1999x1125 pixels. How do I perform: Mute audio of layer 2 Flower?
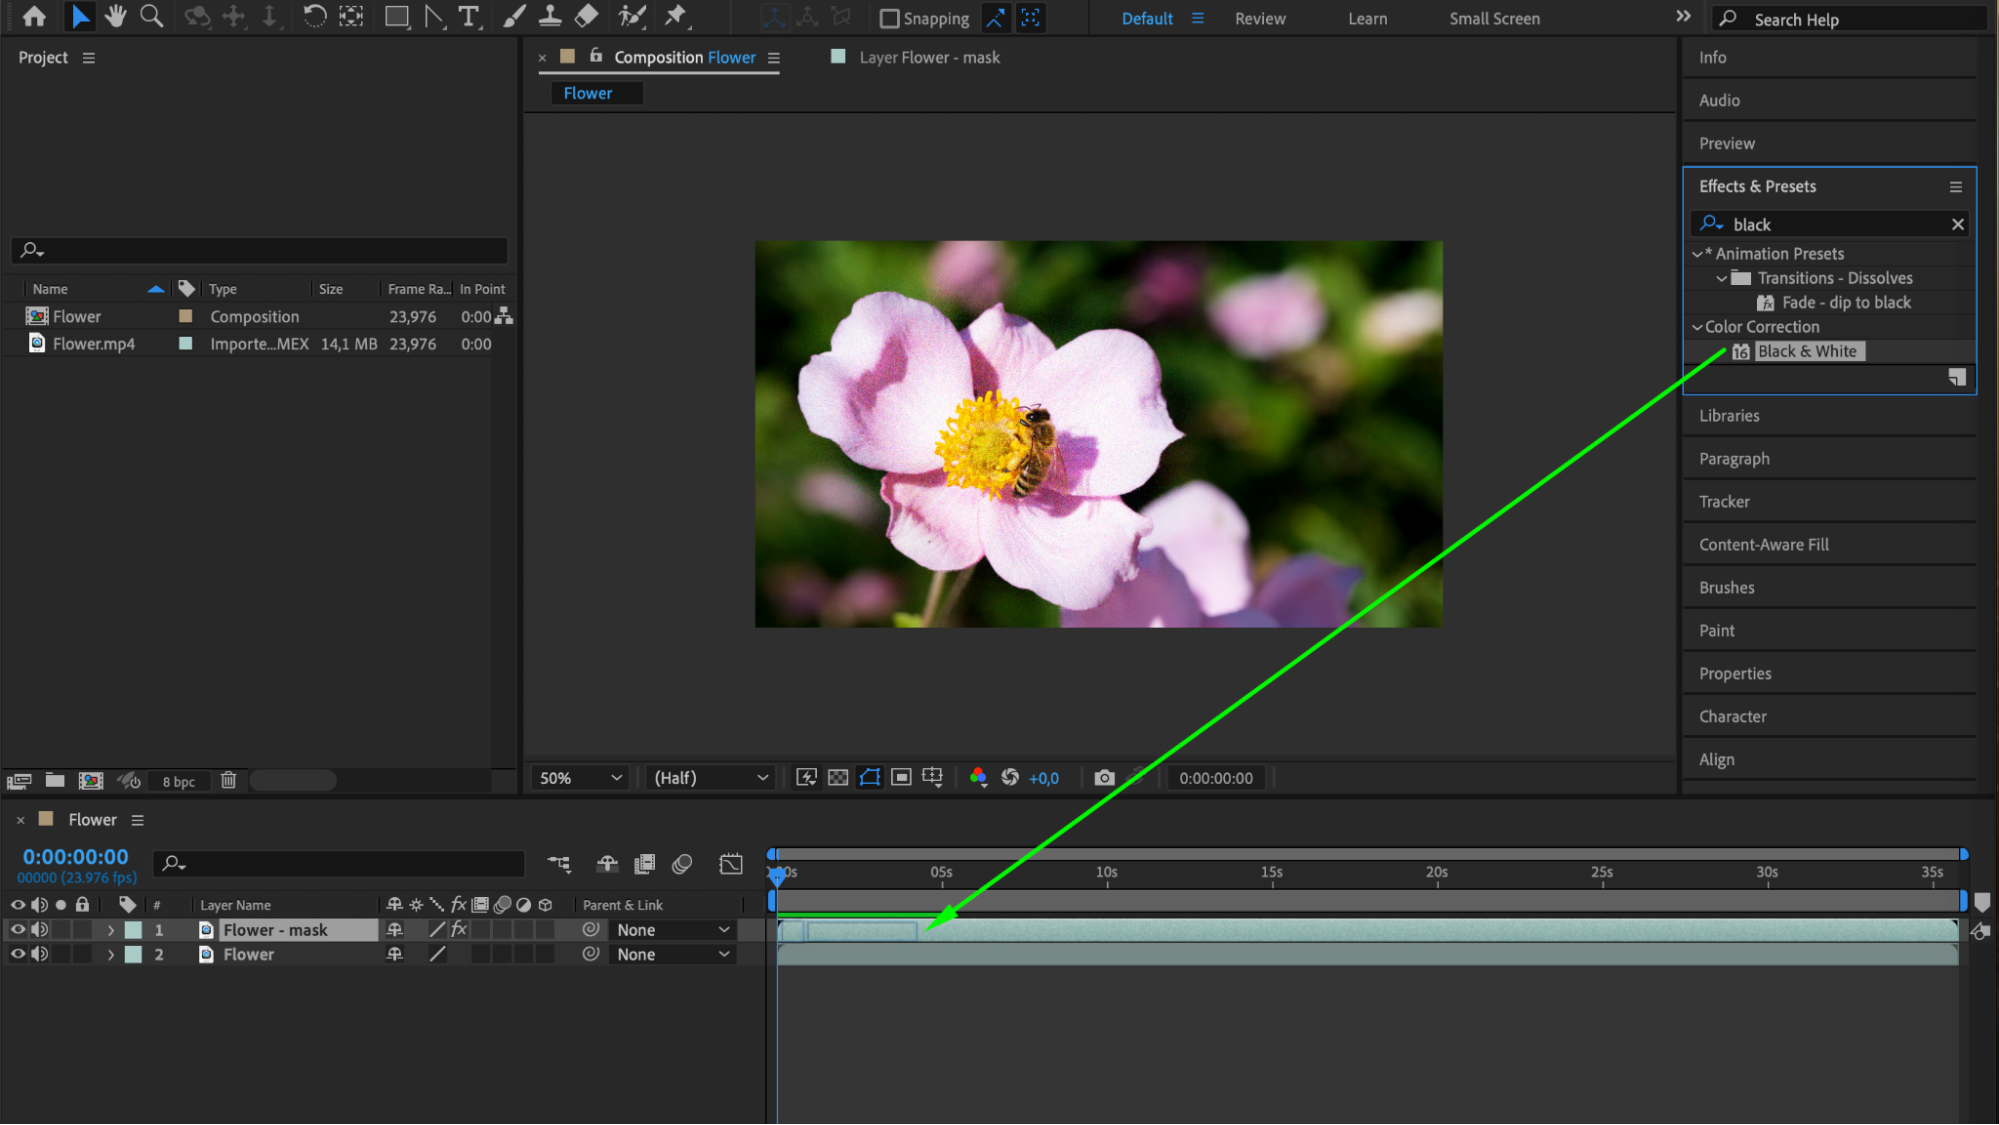click(40, 954)
